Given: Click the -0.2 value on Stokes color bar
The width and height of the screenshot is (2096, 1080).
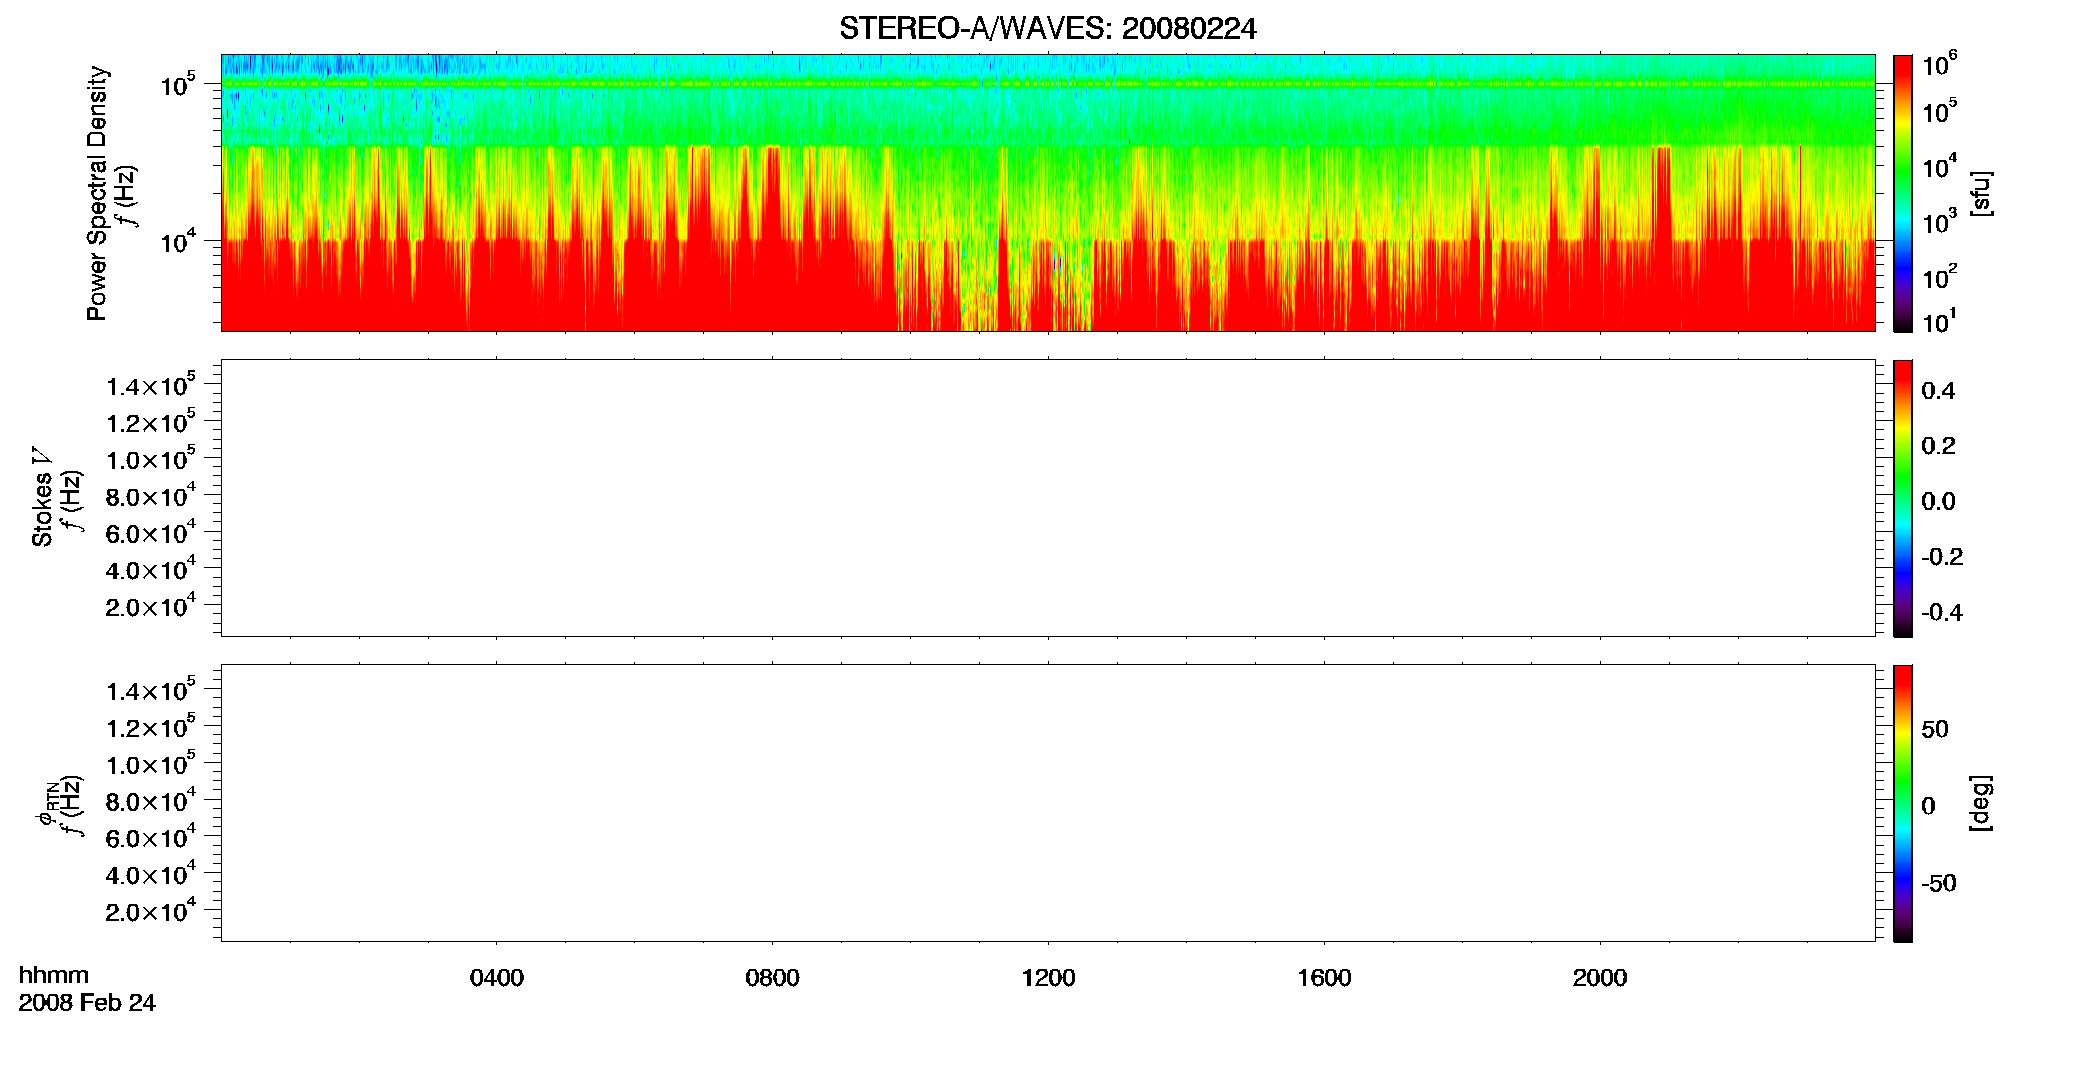Looking at the screenshot, I should (x=1941, y=557).
